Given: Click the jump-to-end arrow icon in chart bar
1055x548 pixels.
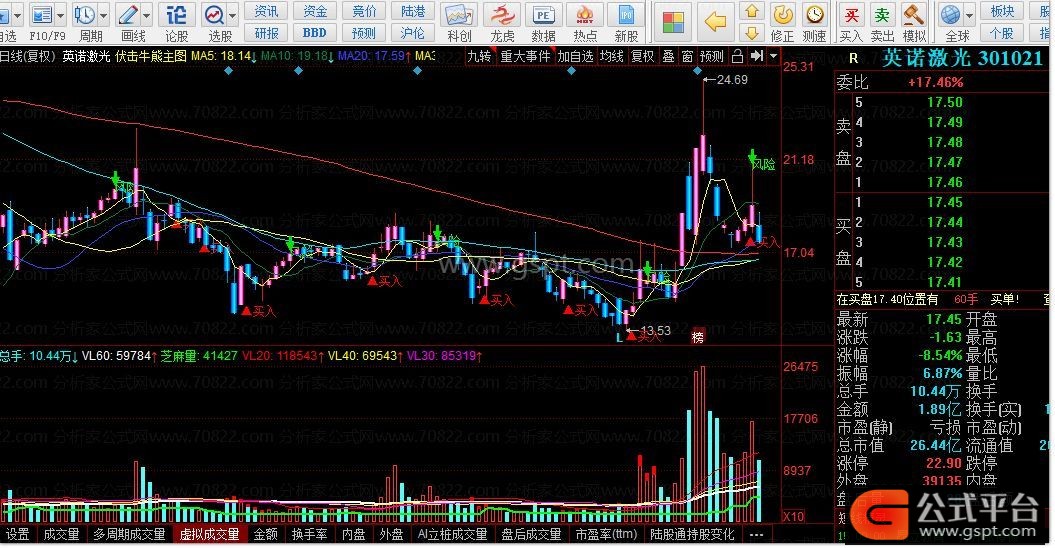Looking at the screenshot, I should [757, 57].
